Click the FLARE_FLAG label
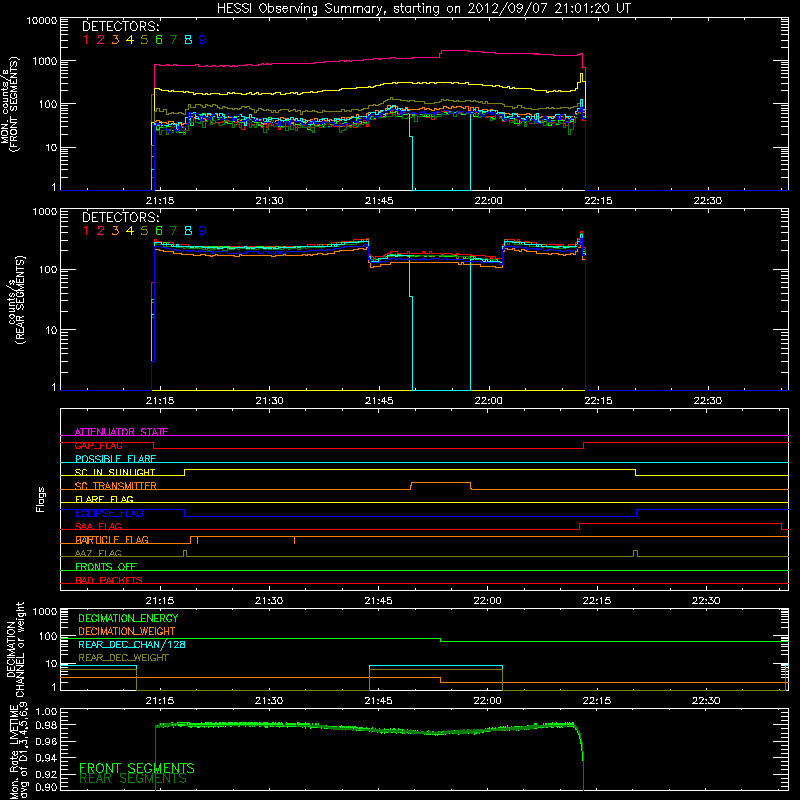Image resolution: width=800 pixels, height=800 pixels. coord(104,499)
